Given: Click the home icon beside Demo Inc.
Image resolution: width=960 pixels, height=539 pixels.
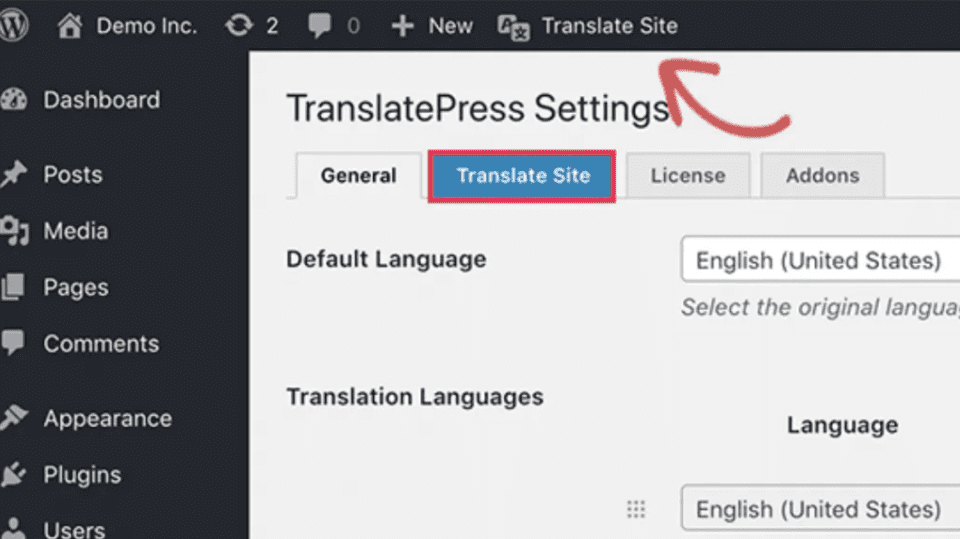Looking at the screenshot, I should pyautogui.click(x=70, y=26).
